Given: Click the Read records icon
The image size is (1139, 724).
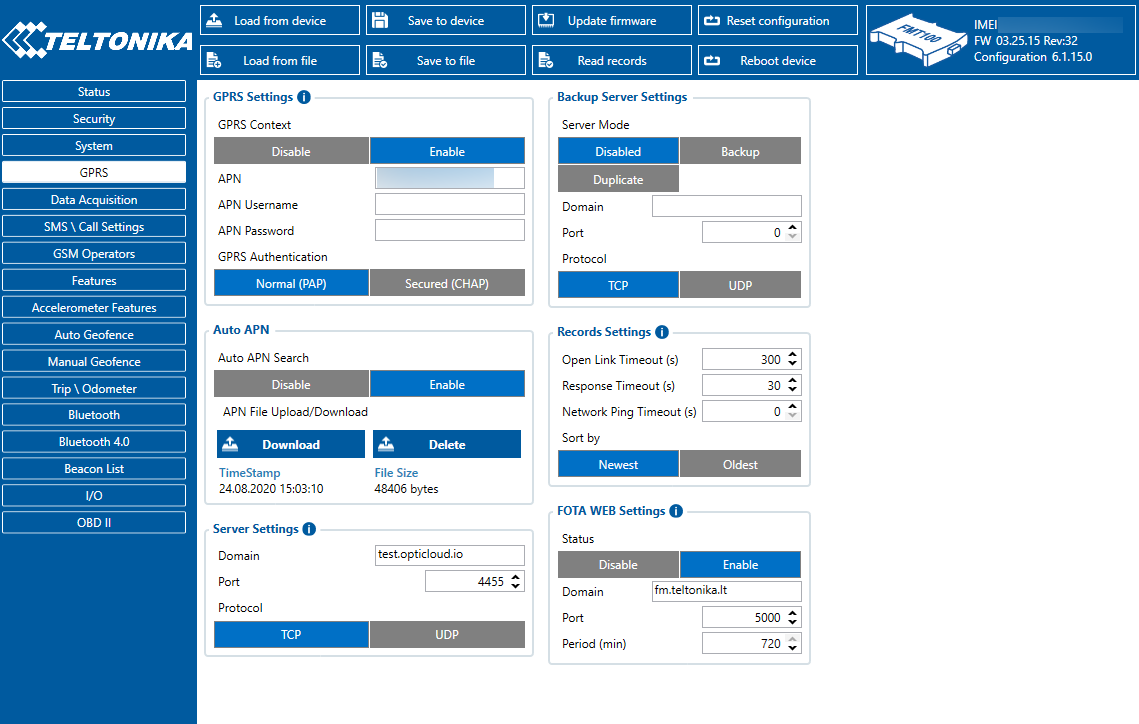Looking at the screenshot, I should 546,60.
